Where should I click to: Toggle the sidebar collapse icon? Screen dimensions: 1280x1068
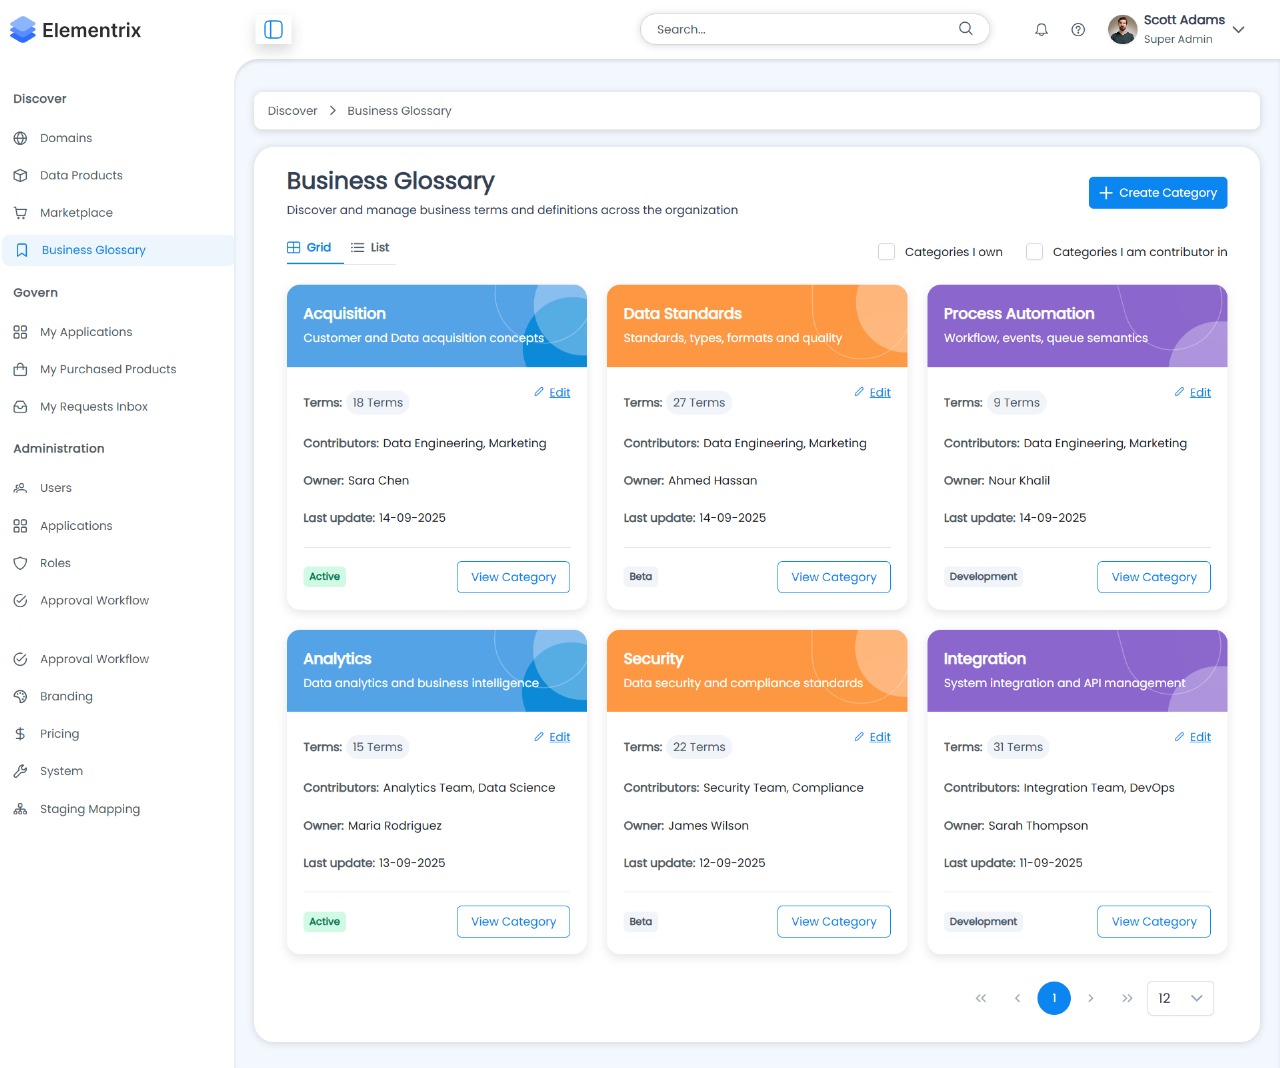(x=273, y=30)
